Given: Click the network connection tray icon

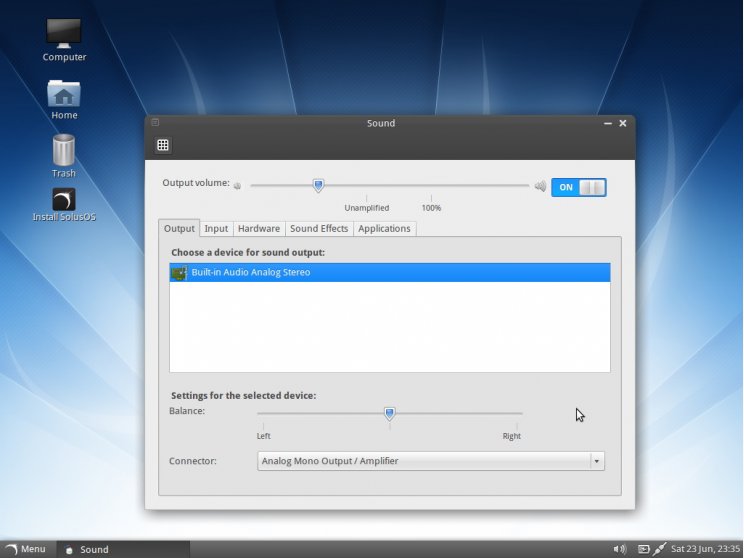Looking at the screenshot, I should (x=660, y=549).
